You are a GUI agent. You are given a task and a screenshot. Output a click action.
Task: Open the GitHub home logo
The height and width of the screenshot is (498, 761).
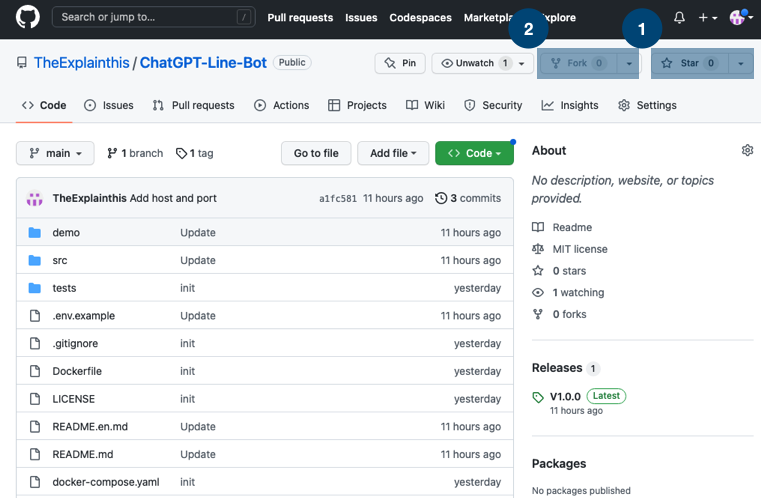pos(28,17)
